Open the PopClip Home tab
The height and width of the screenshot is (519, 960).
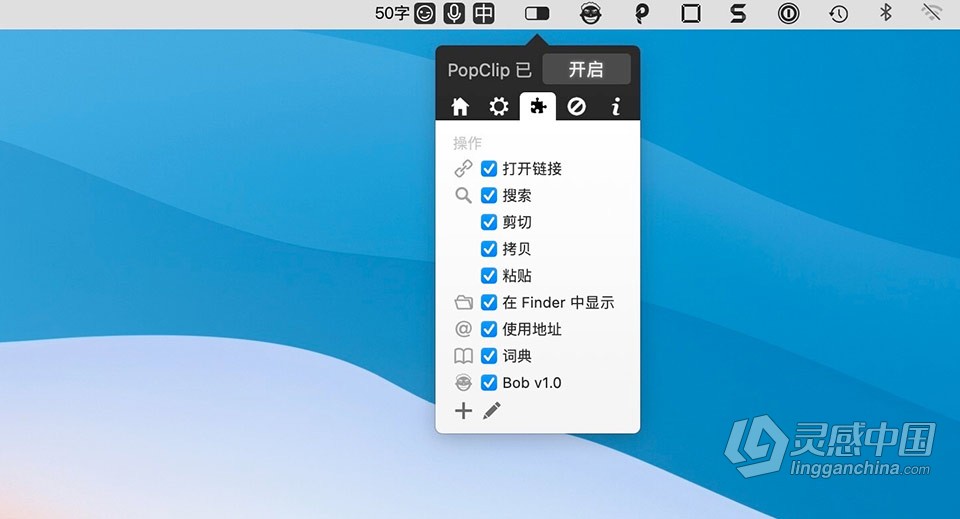pos(460,106)
